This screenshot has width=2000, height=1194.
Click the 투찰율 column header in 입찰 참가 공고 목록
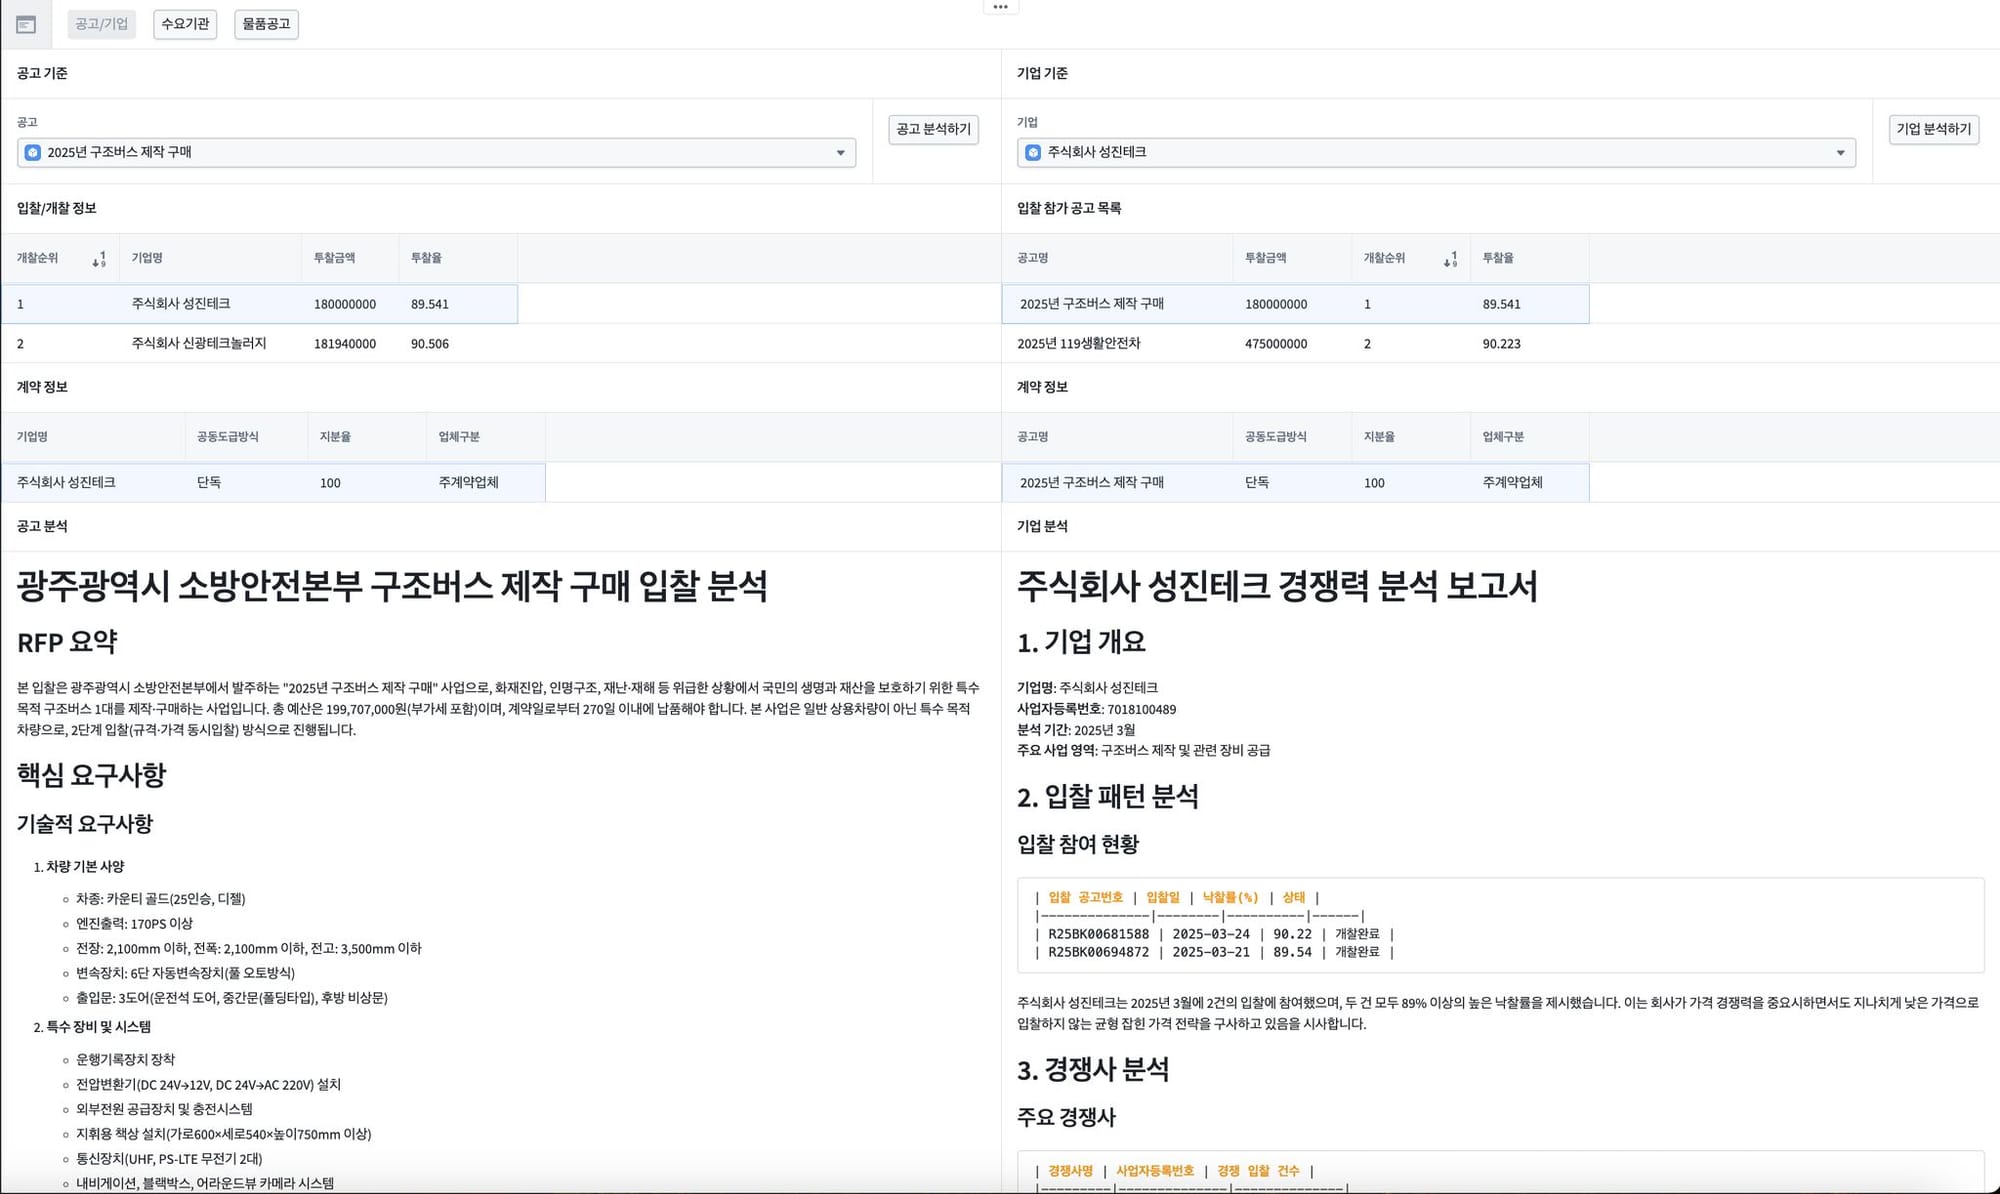pos(1497,258)
